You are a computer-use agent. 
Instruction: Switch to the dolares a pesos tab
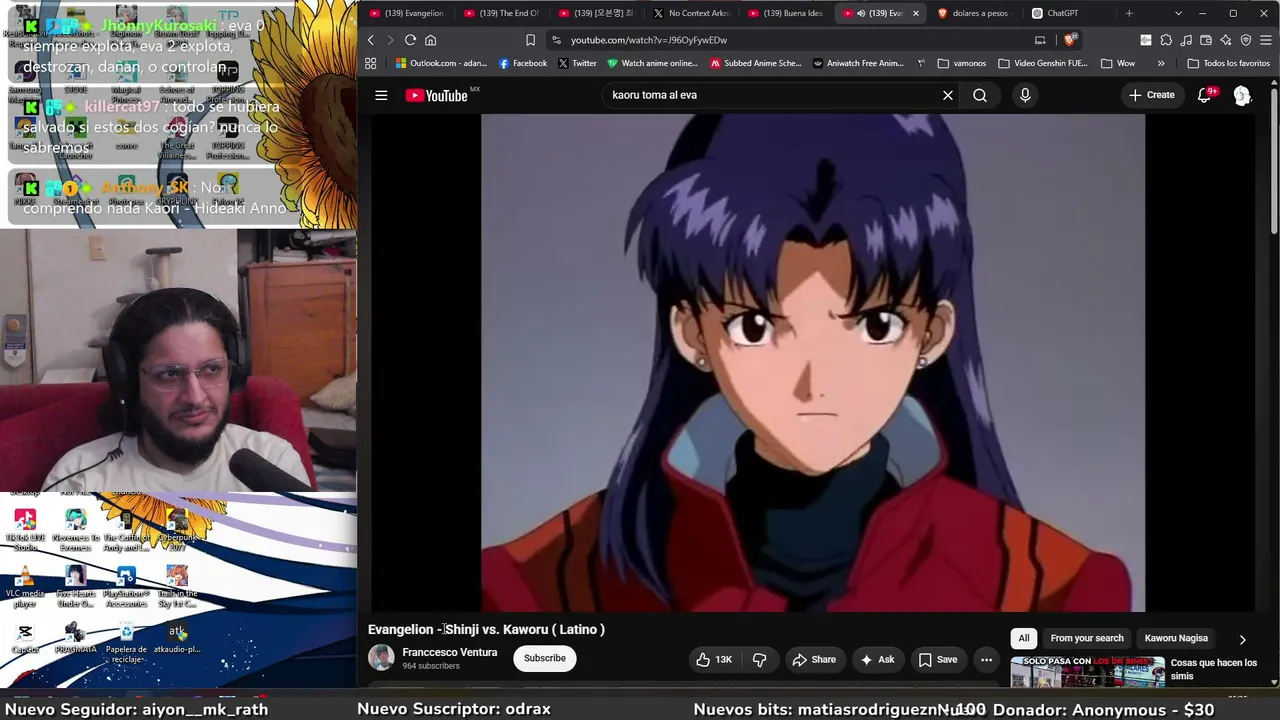click(x=972, y=13)
